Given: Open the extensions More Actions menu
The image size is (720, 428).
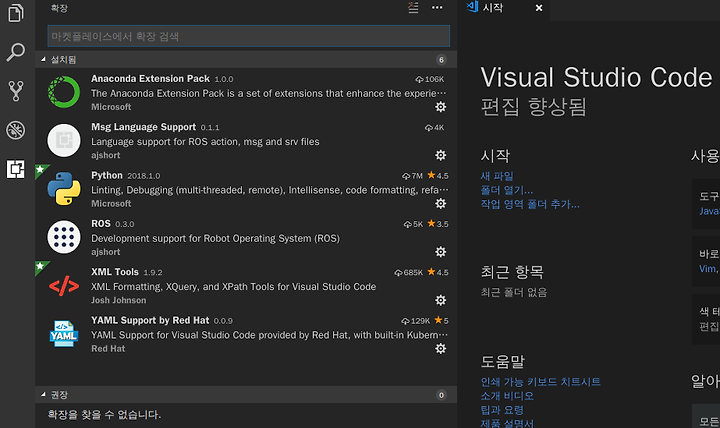Looking at the screenshot, I should (x=437, y=8).
